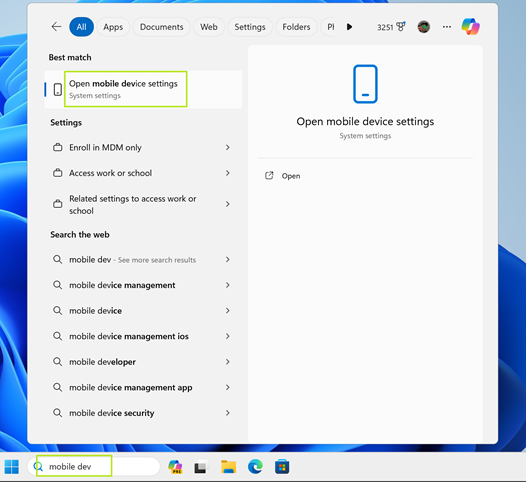Viewport: 526px width, 482px height.
Task: Click the rewards points trophy icon
Action: coord(401,27)
